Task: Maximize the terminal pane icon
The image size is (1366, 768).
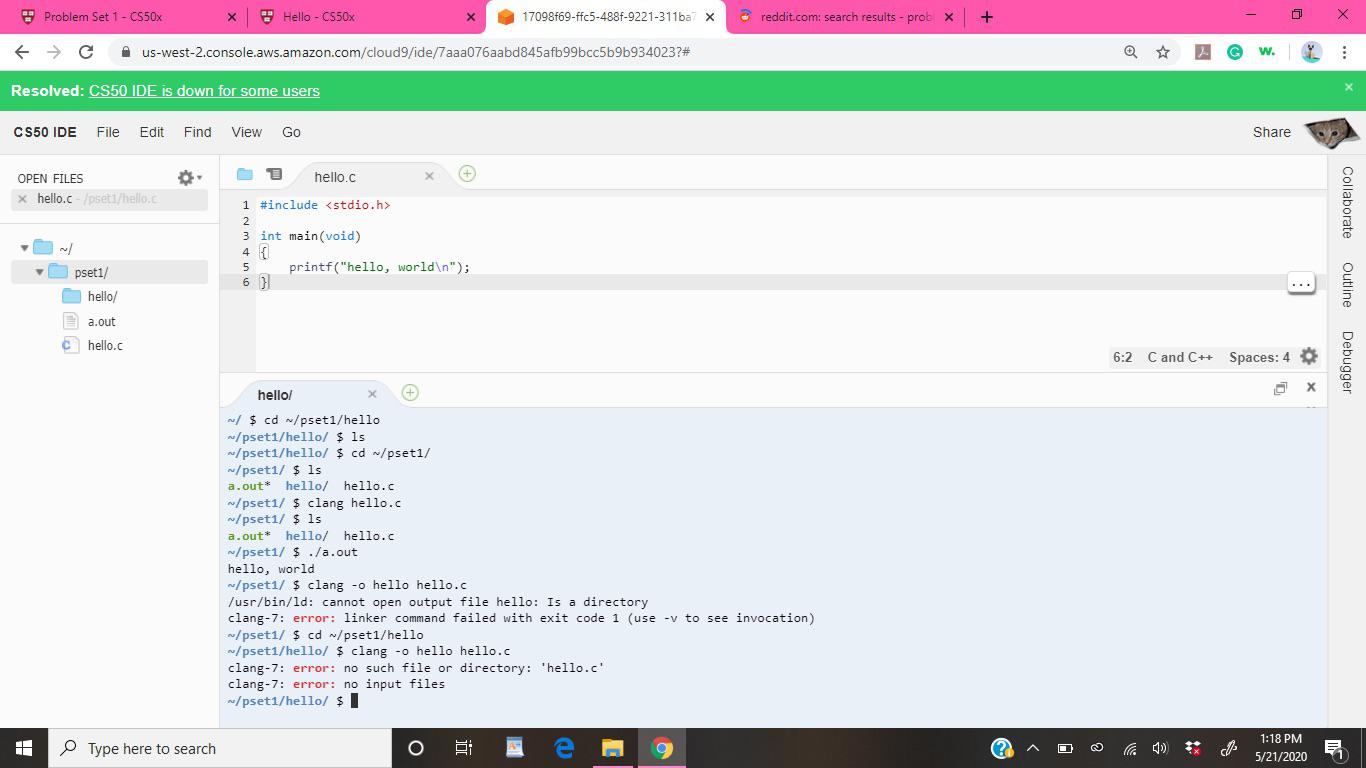Action: tap(1280, 388)
